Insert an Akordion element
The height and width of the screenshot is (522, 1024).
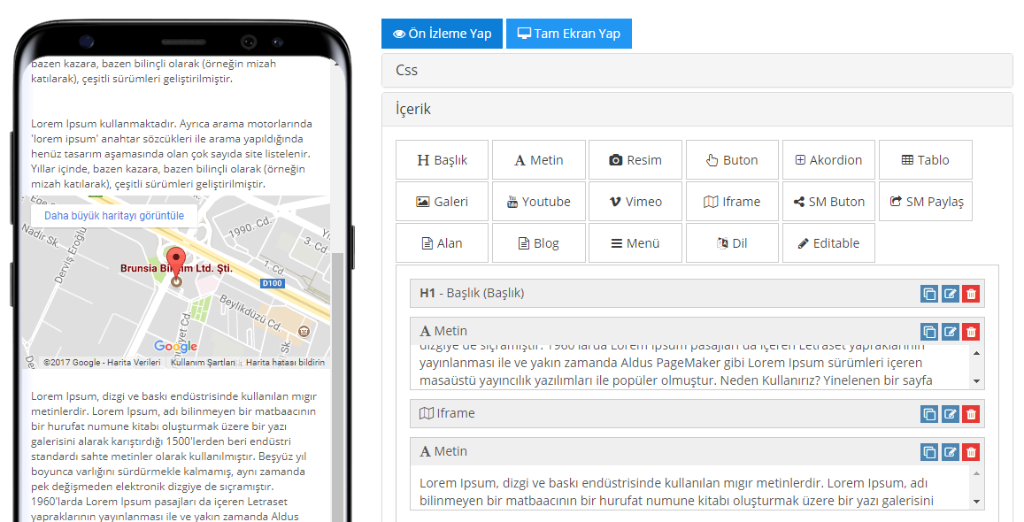(828, 160)
